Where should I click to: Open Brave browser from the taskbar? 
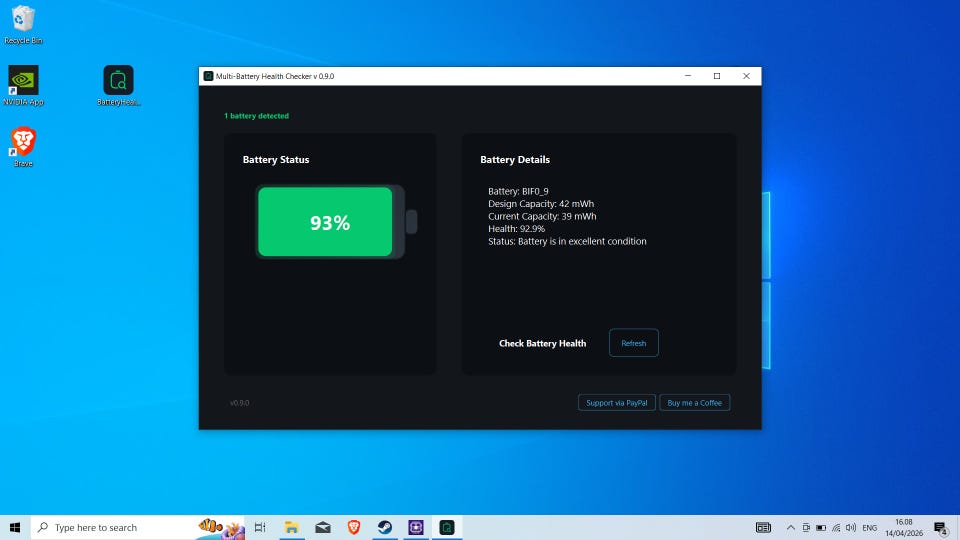[x=354, y=527]
